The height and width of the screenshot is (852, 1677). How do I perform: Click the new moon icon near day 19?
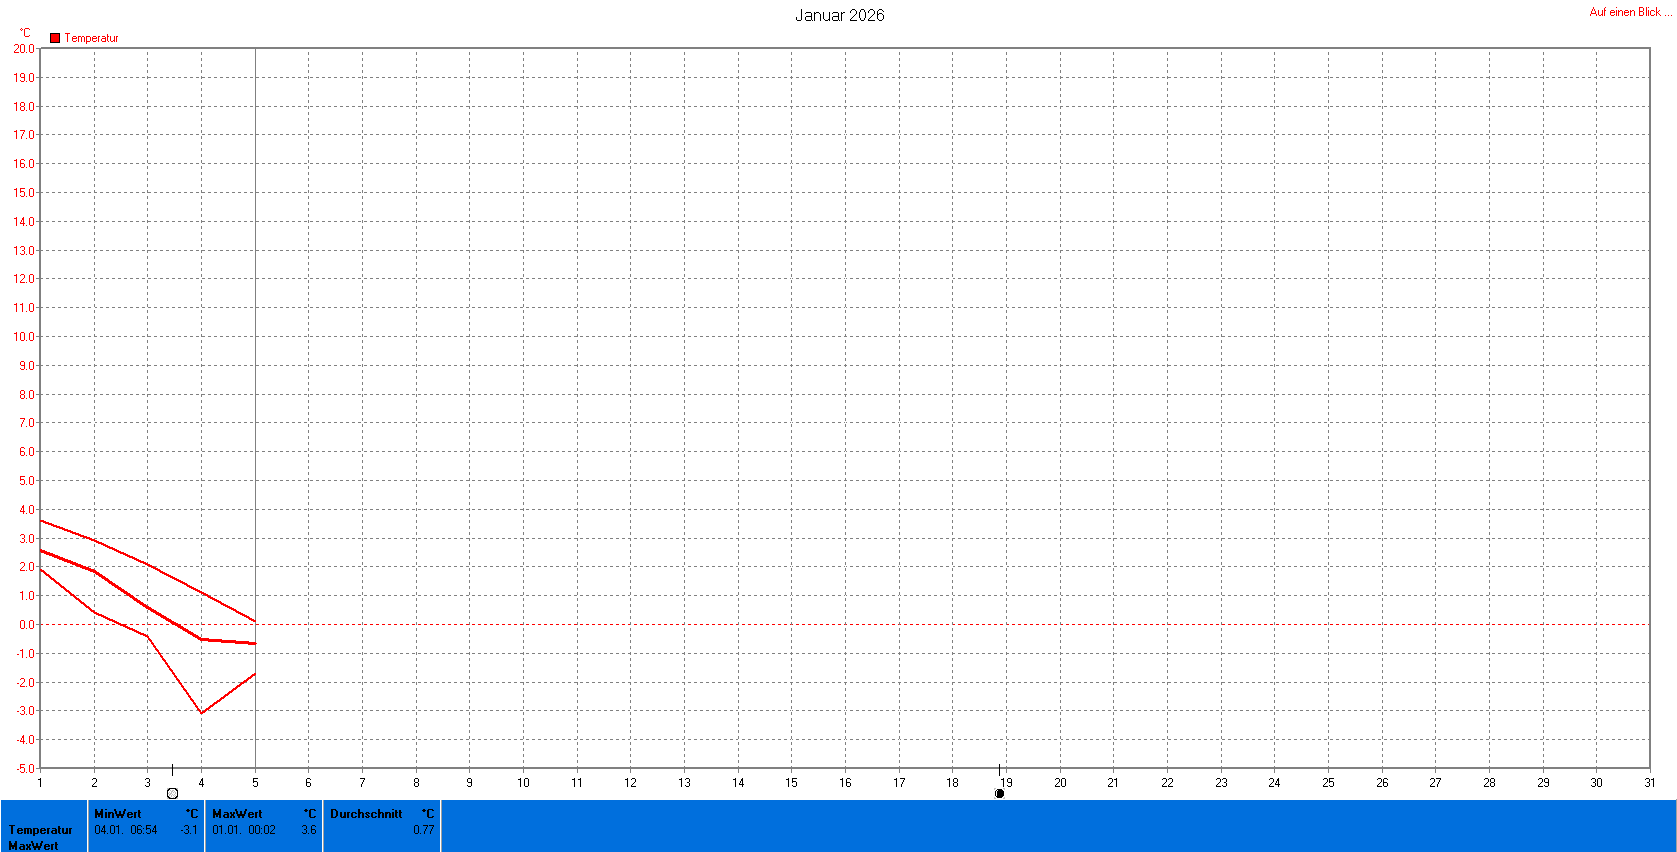[999, 793]
